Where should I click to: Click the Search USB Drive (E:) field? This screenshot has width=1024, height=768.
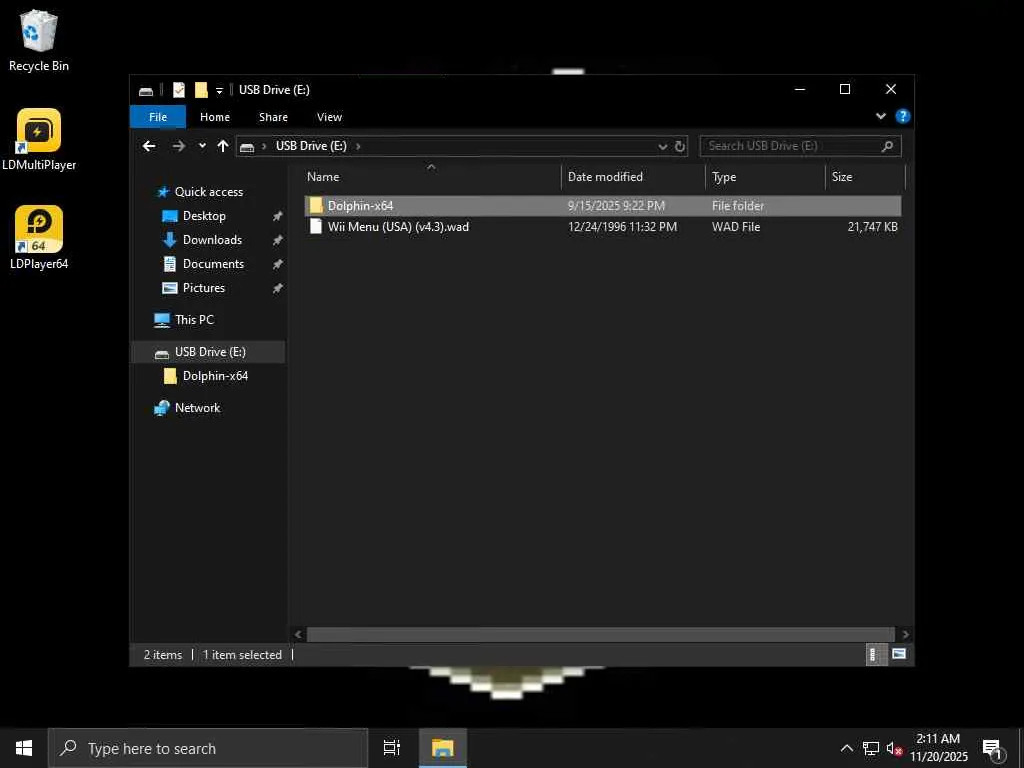coord(800,146)
